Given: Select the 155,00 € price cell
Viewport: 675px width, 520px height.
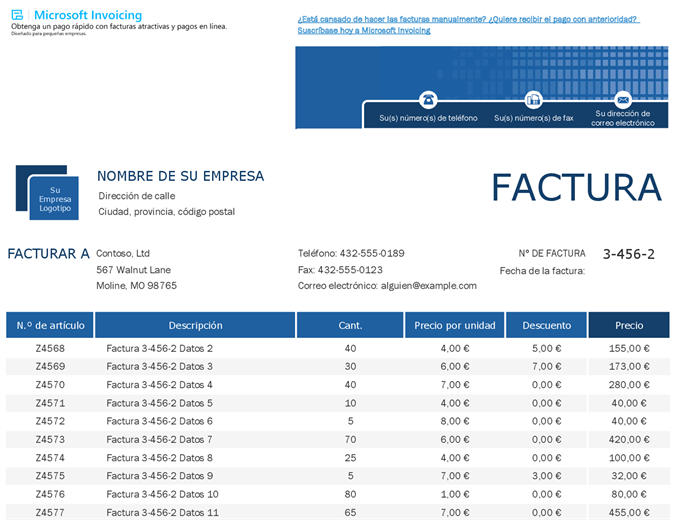Looking at the screenshot, I should point(629,348).
